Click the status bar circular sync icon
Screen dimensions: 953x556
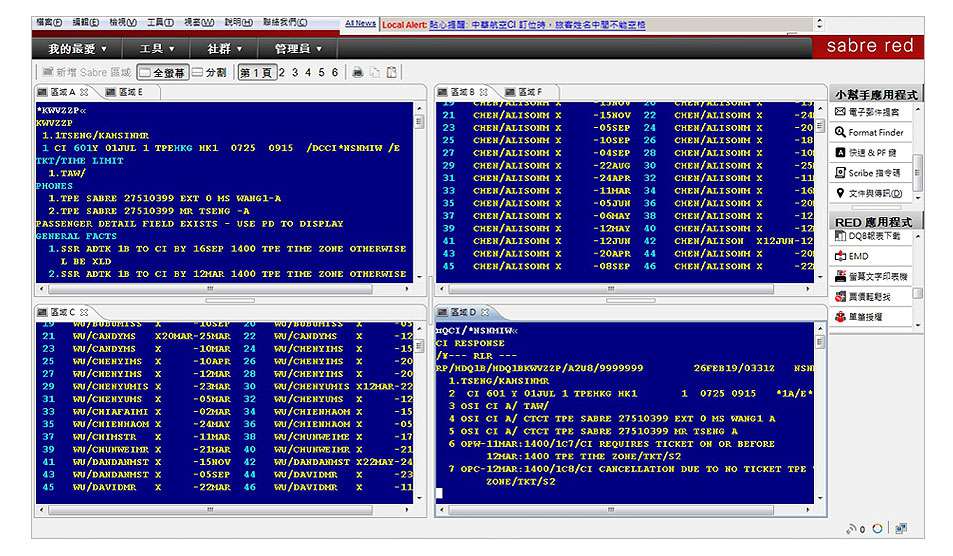tap(877, 529)
